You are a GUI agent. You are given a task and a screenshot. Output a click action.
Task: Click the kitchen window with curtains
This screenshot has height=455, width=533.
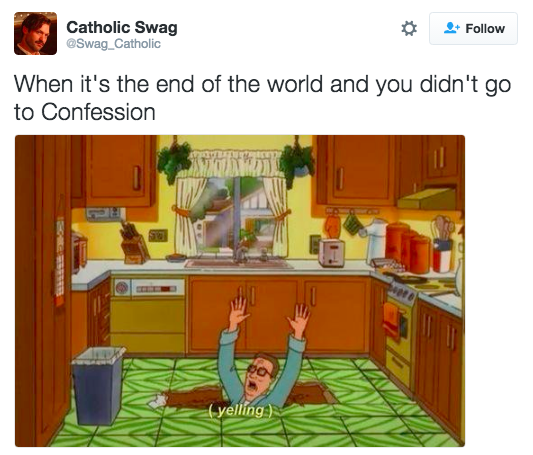tap(233, 209)
